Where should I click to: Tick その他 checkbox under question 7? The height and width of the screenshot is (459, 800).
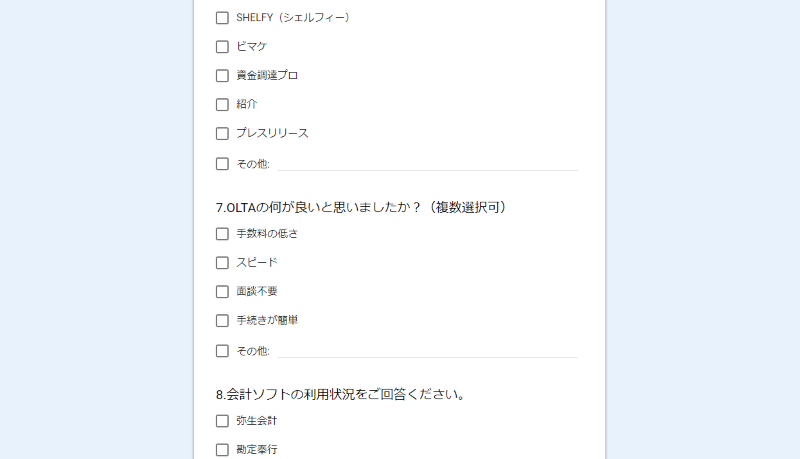pos(222,351)
